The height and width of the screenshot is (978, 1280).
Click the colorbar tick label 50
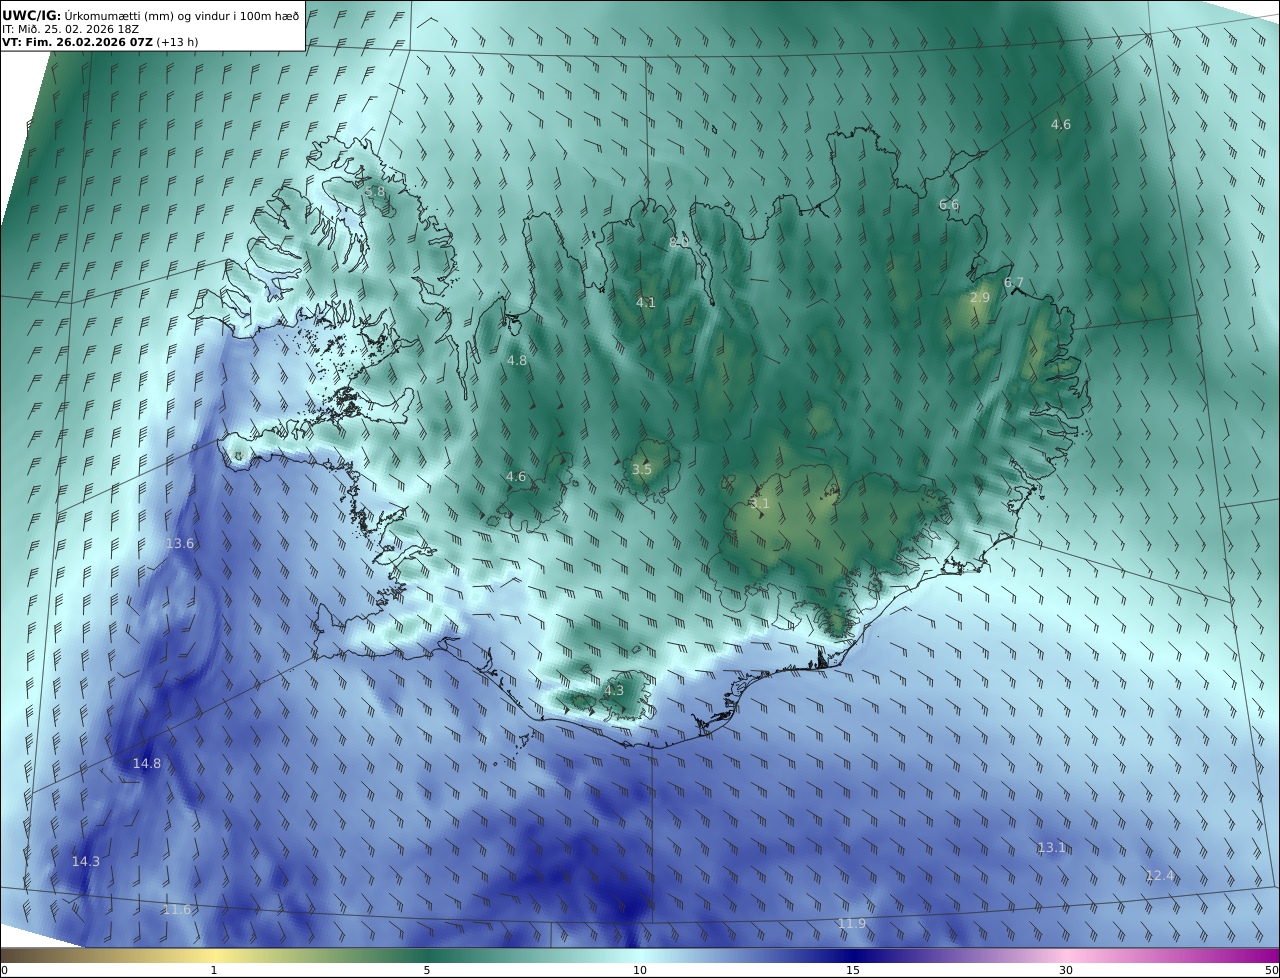(x=1272, y=970)
